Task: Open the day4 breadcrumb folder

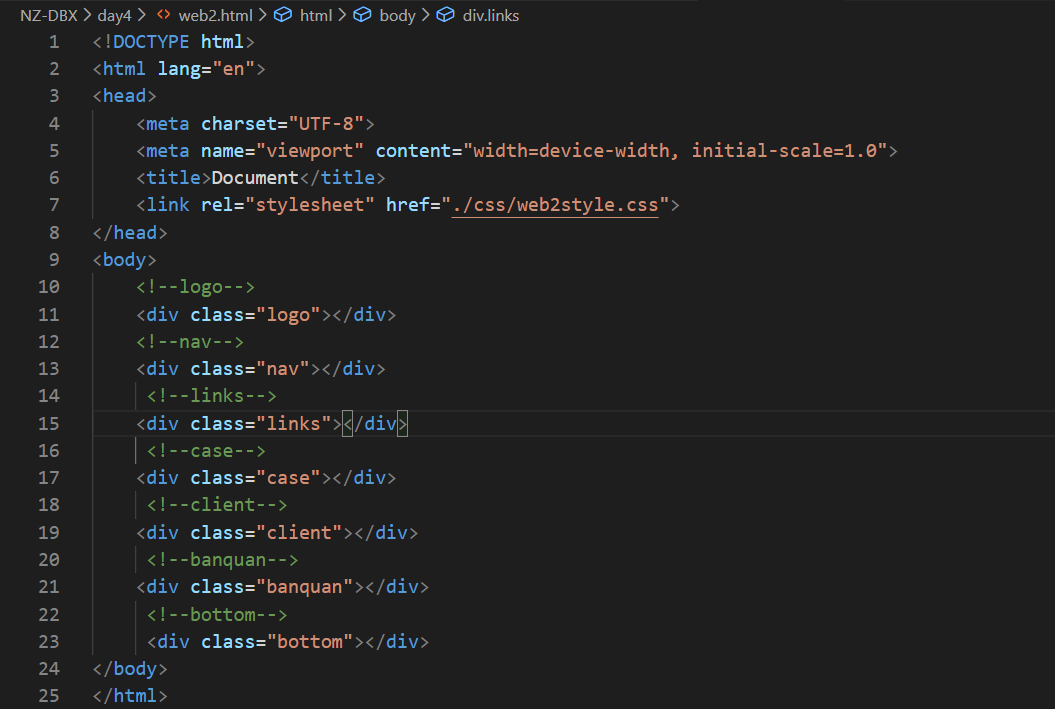Action: click(x=114, y=15)
